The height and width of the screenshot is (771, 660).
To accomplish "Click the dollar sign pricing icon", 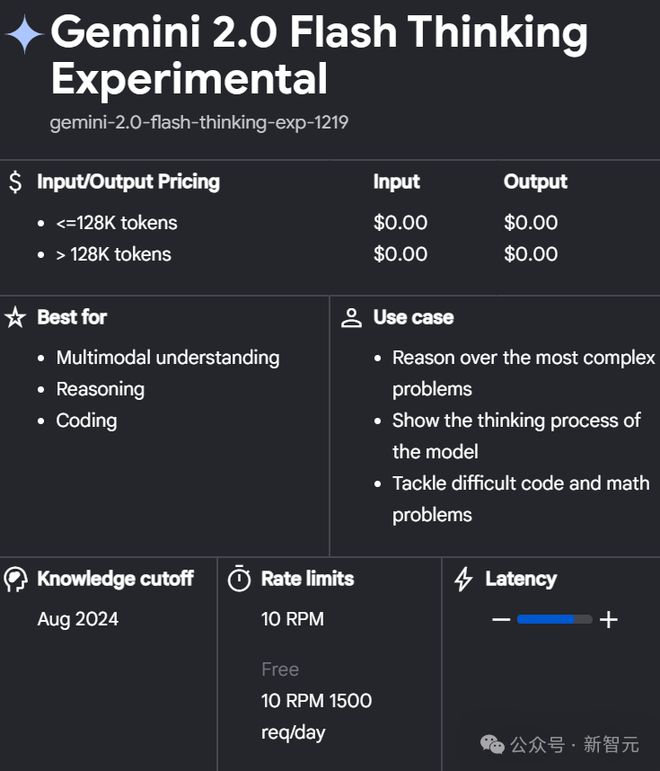I will click(x=15, y=181).
